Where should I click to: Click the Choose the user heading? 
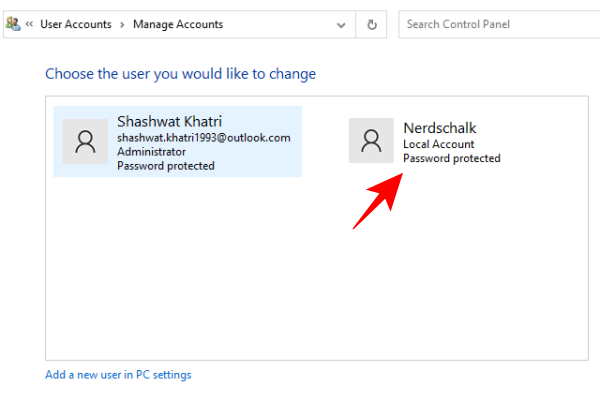(180, 74)
